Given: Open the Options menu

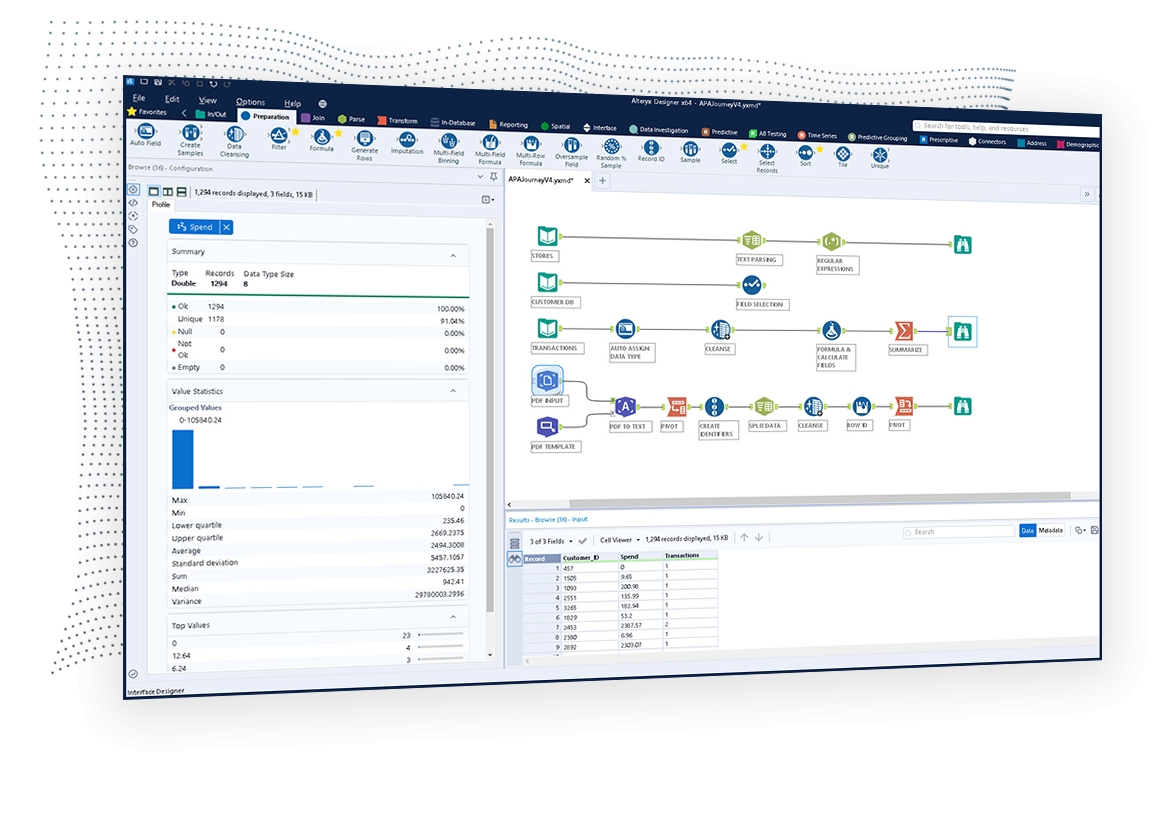Looking at the screenshot, I should click(x=251, y=102).
